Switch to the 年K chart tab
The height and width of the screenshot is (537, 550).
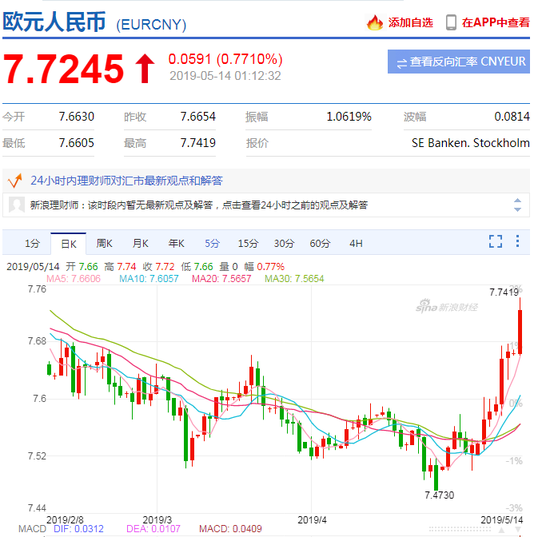(x=176, y=243)
